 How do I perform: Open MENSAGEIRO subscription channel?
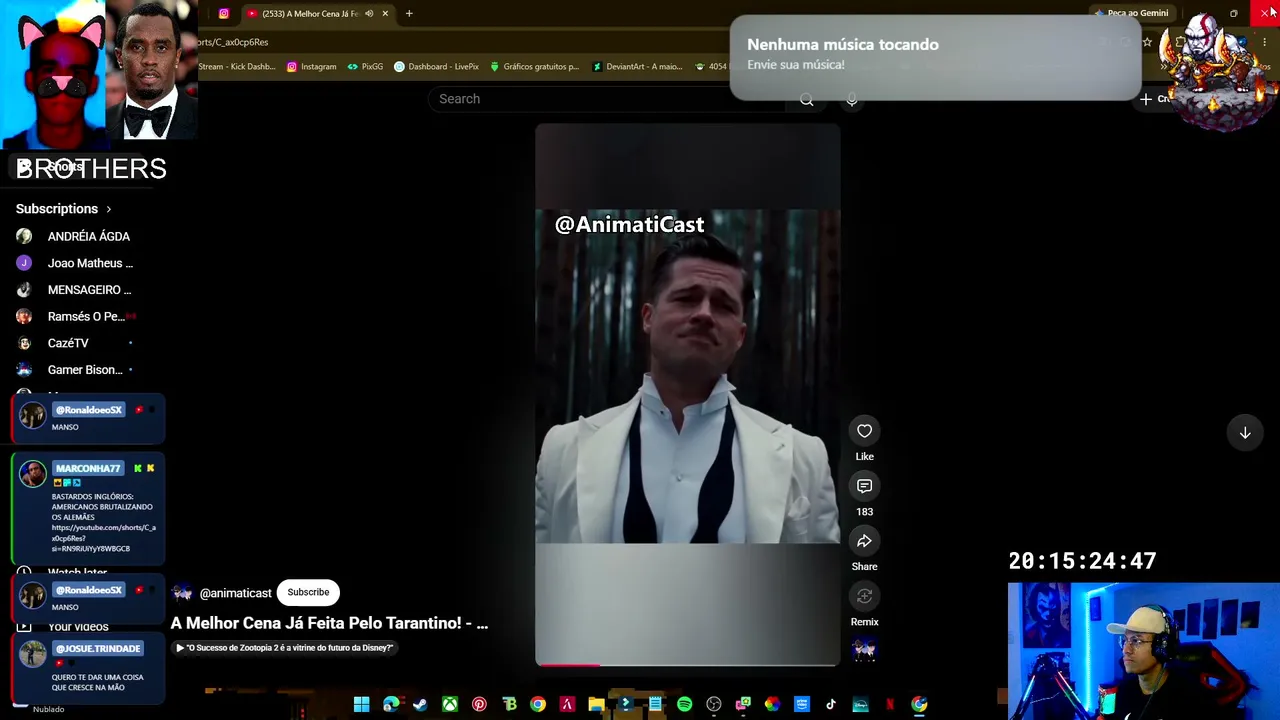point(88,290)
